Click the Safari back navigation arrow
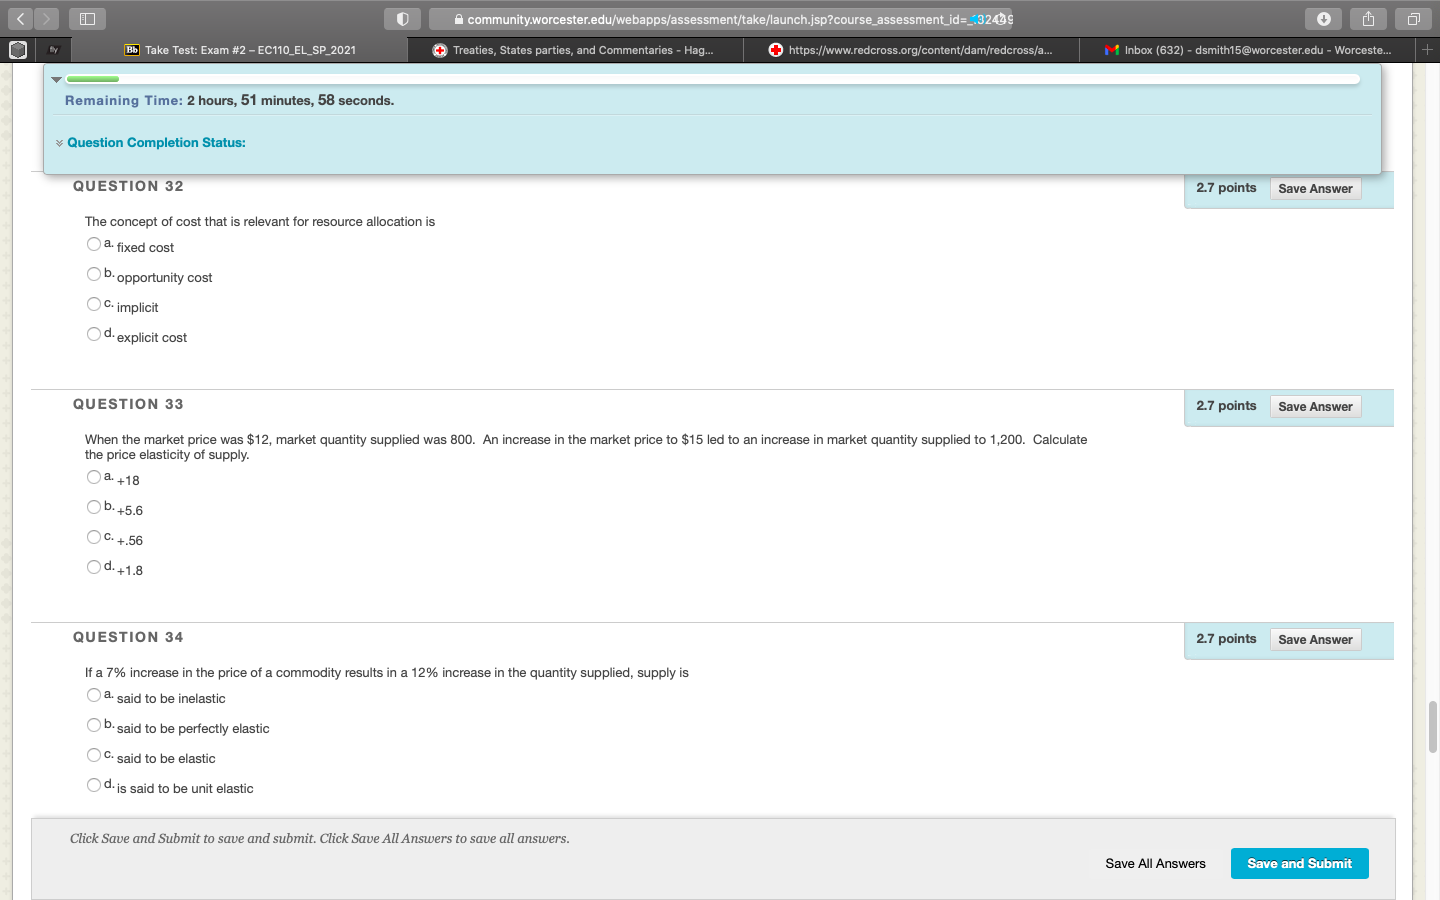 pyautogui.click(x=20, y=19)
